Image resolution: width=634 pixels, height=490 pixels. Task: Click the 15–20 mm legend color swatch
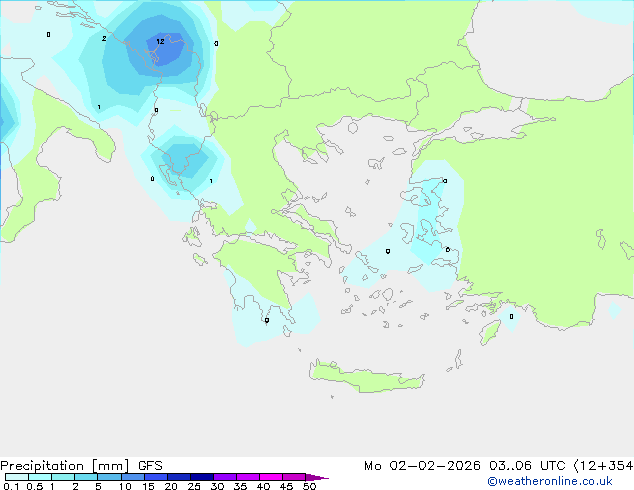[x=156, y=477]
